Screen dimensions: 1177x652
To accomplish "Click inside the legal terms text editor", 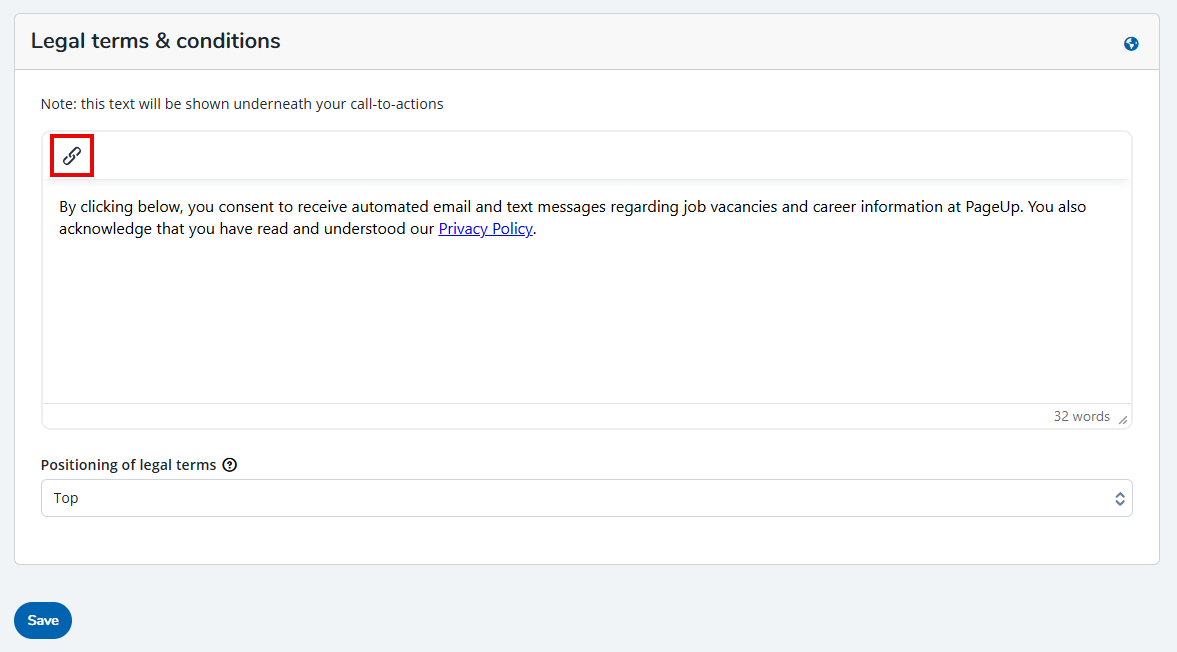I will (x=586, y=293).
